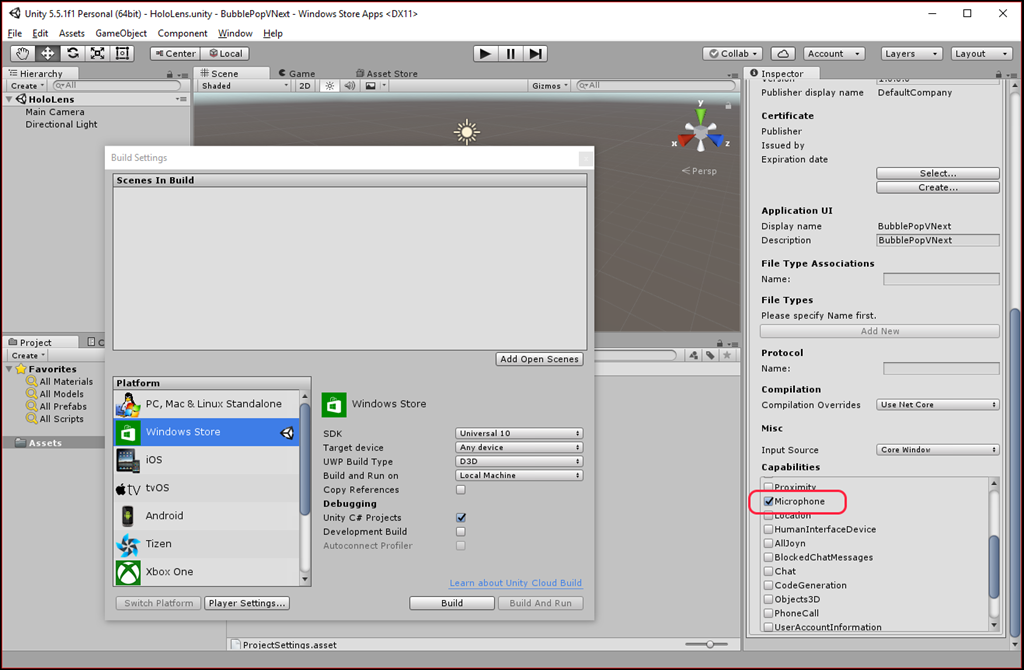
Task: Click certificate Select button
Action: [938, 174]
